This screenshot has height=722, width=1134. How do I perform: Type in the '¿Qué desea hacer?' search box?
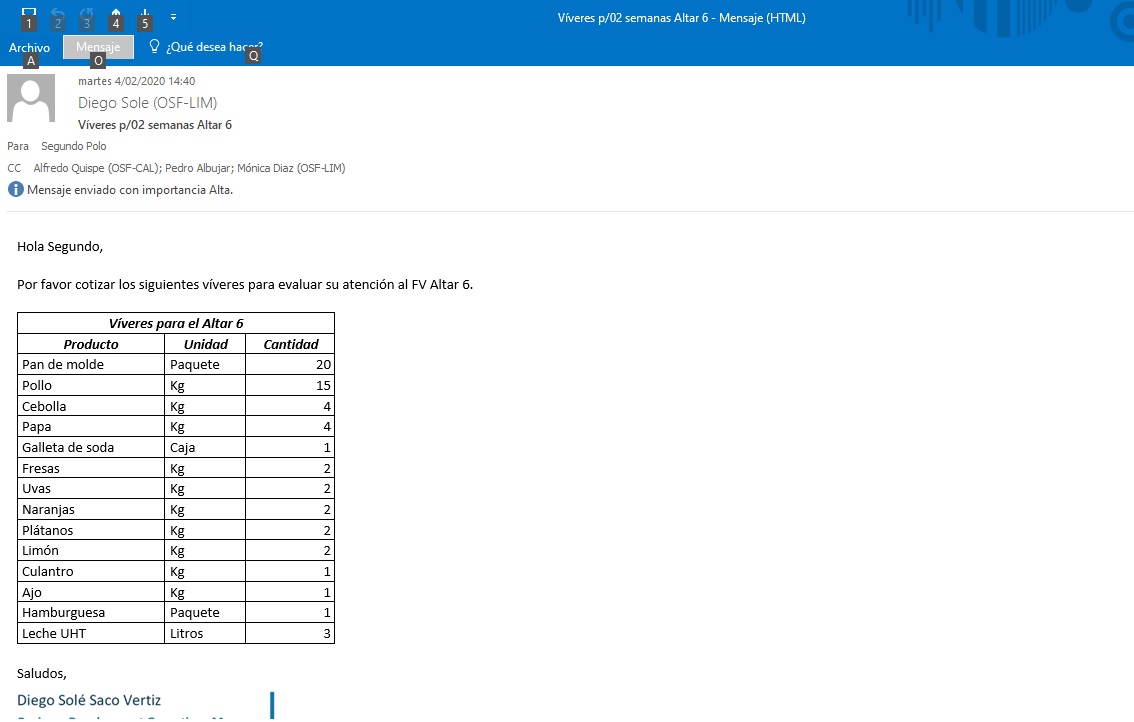214,47
